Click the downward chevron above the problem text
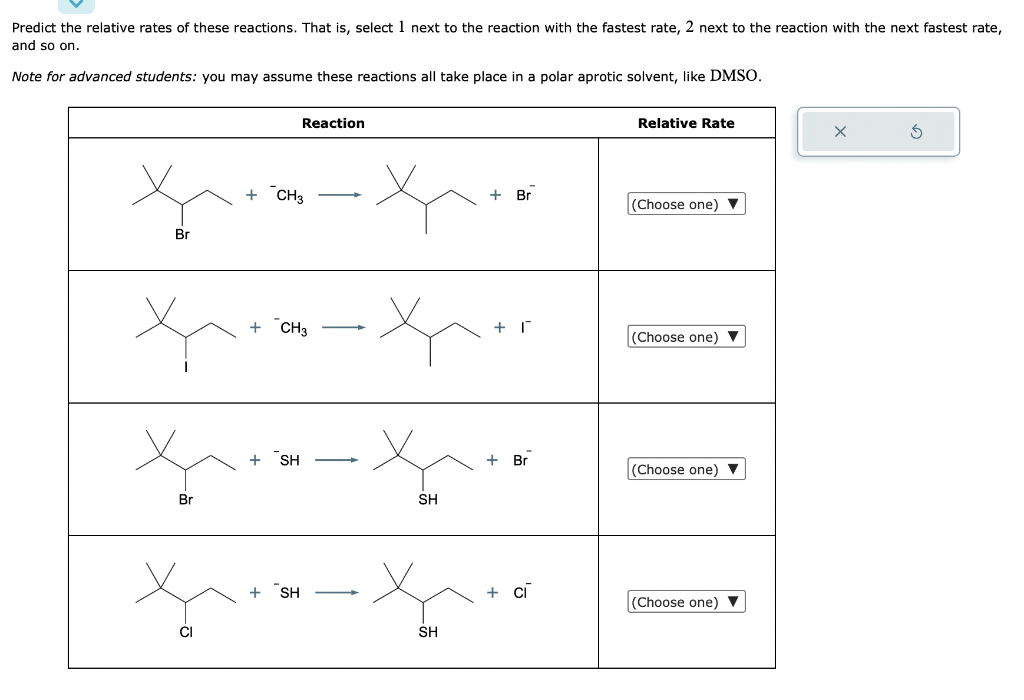This screenshot has height=700, width=1024. (x=76, y=6)
